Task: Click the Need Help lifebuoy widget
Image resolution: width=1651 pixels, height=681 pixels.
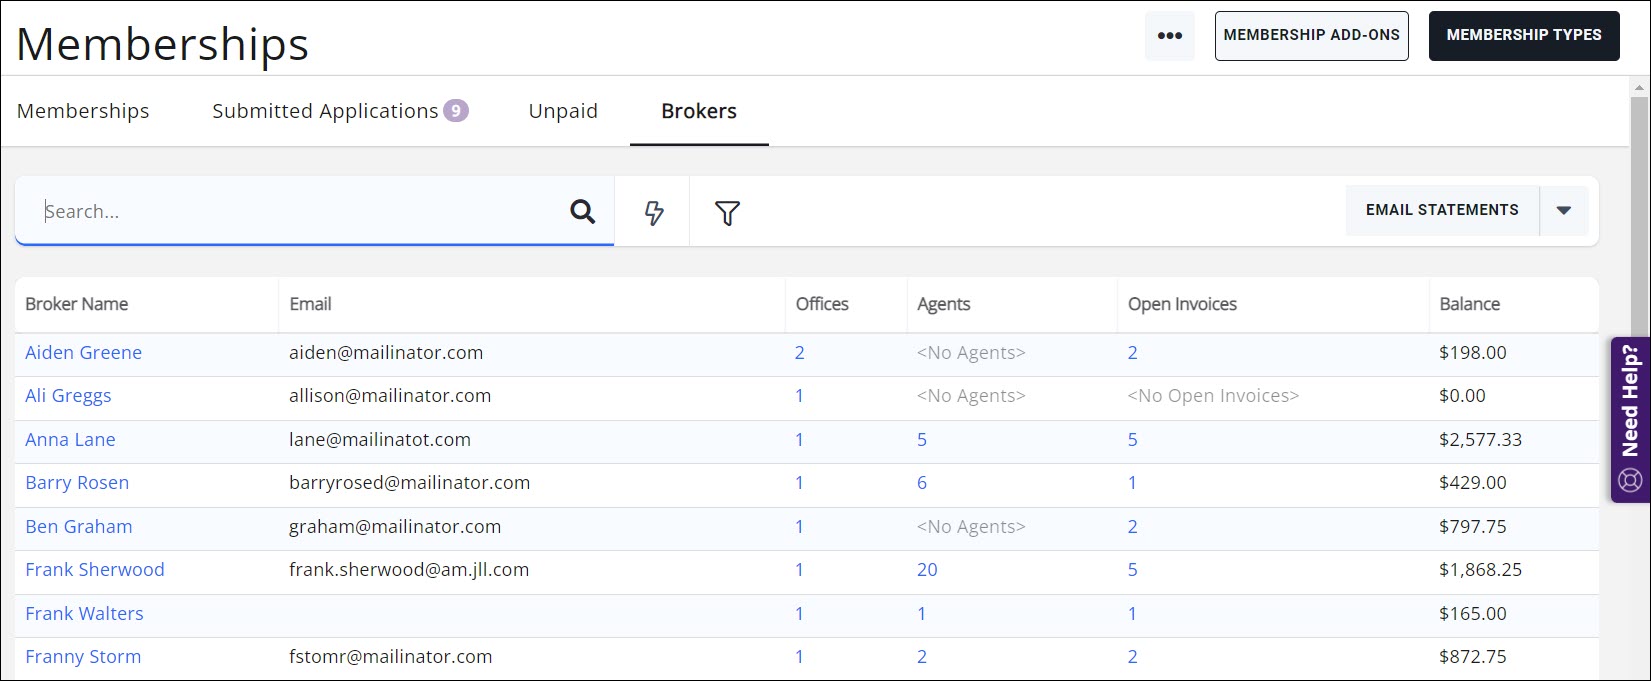Action: pyautogui.click(x=1630, y=419)
